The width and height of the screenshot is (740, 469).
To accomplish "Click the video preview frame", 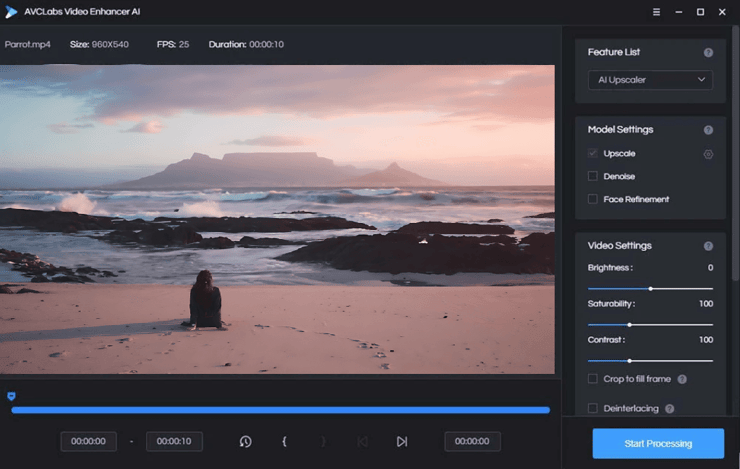I will click(277, 219).
